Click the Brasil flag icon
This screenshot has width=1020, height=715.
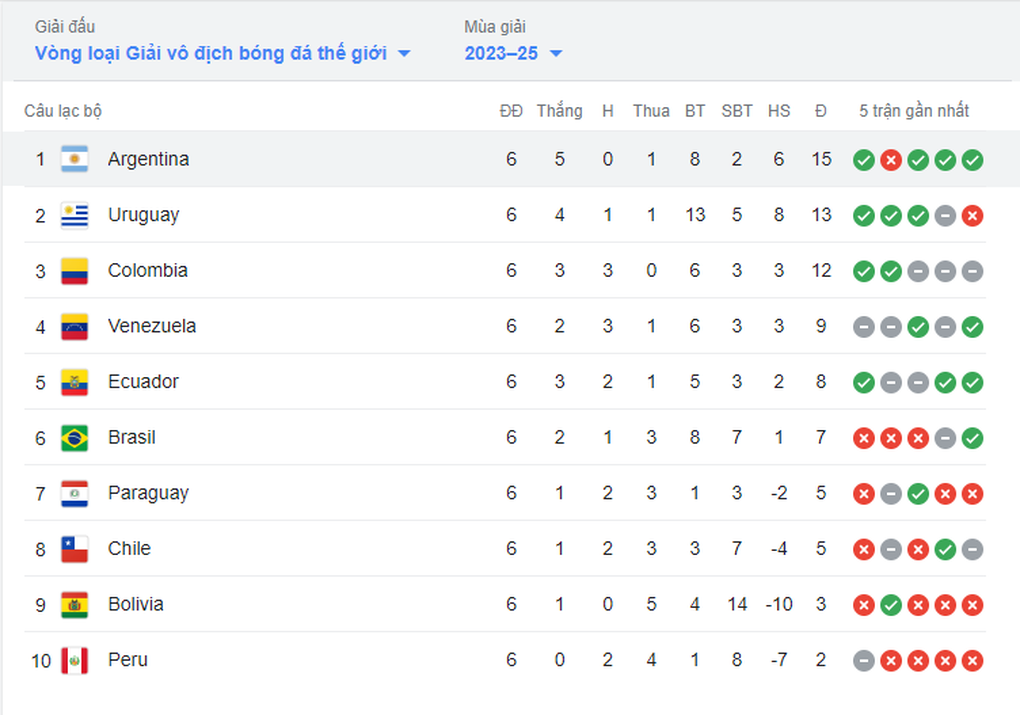74,438
